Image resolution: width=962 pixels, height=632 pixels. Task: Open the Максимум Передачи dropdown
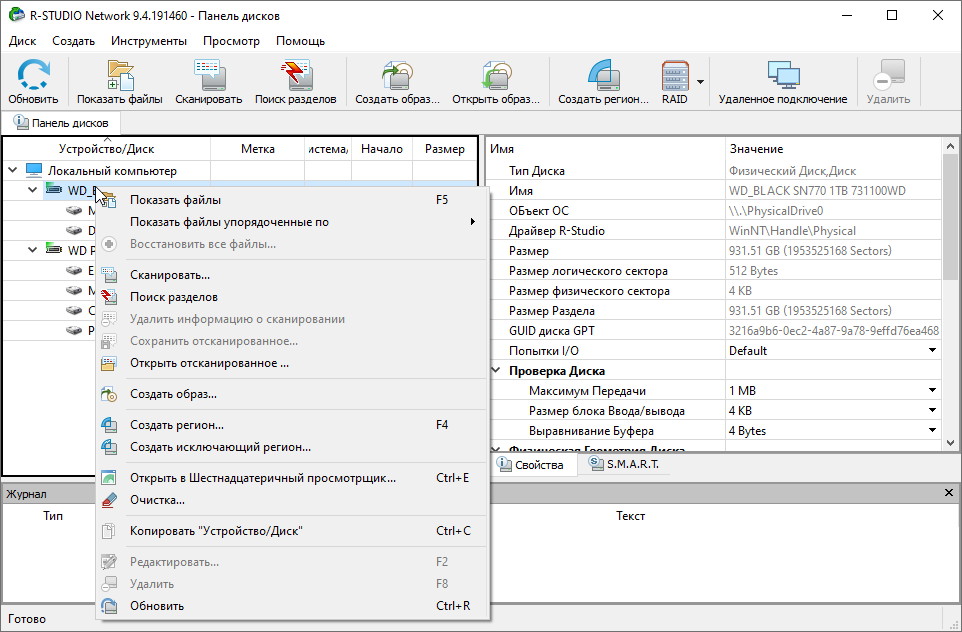point(932,390)
